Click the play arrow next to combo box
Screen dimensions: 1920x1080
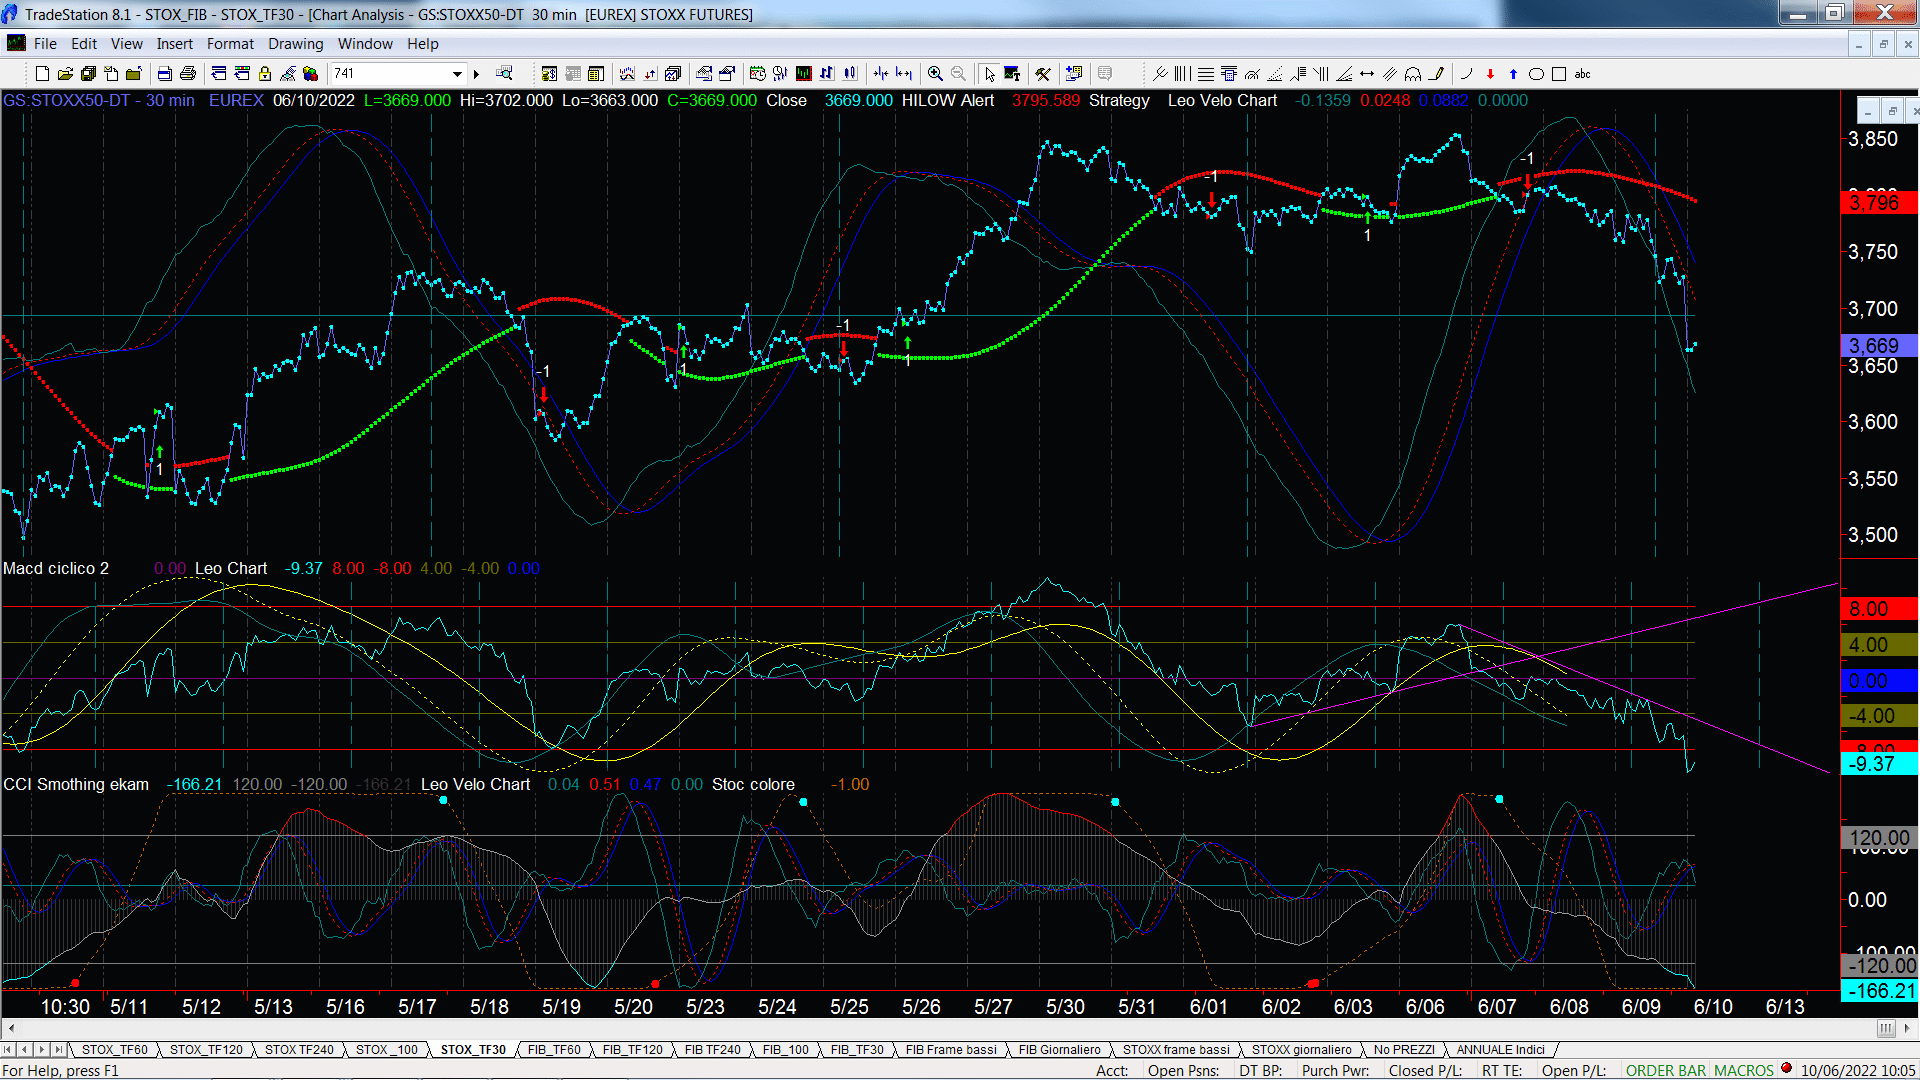pos(477,74)
